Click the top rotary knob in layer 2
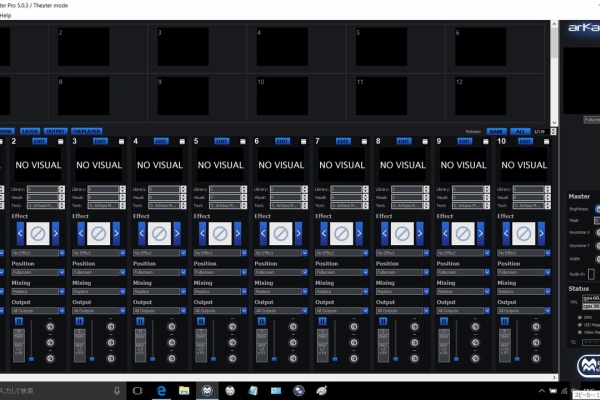600x400 pixels. (x=50, y=327)
